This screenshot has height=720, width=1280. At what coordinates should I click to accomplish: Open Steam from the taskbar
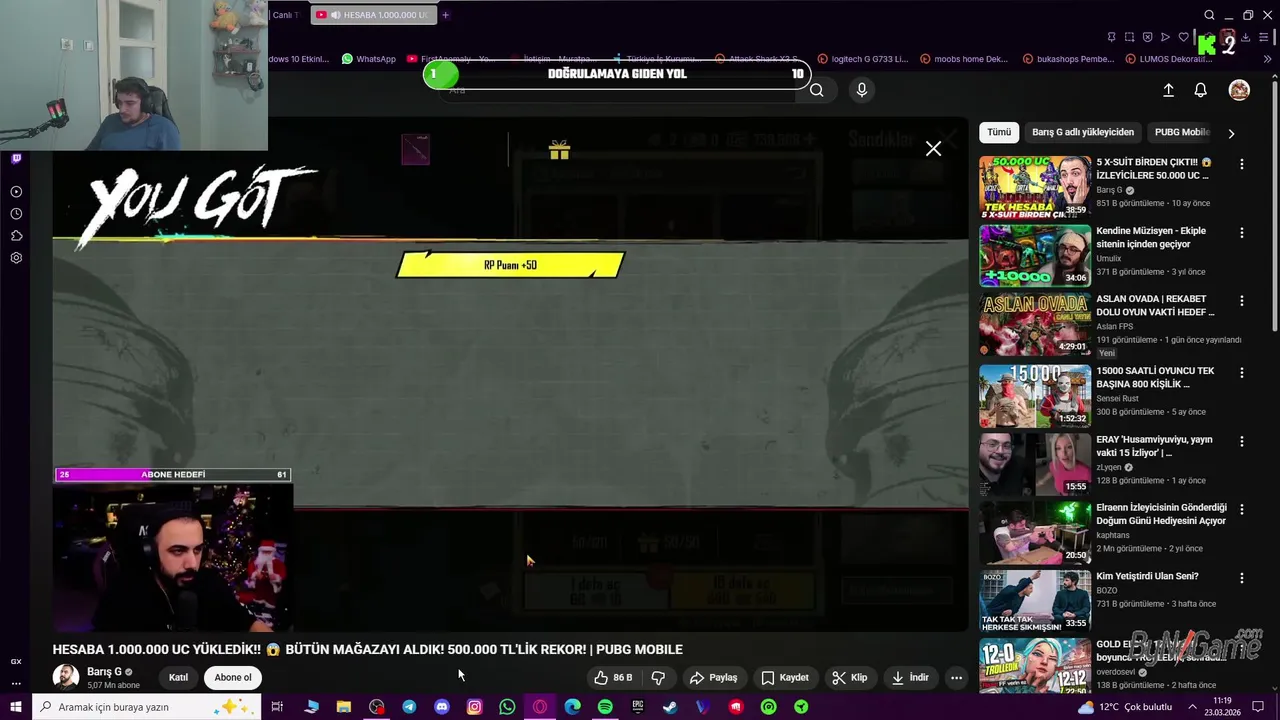[x=670, y=707]
